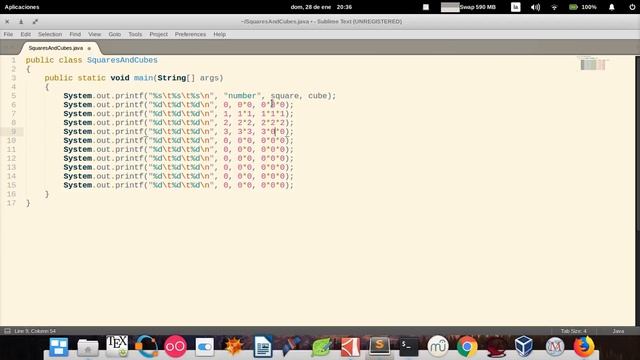
Task: Open the date and time calendar
Action: 321,7
